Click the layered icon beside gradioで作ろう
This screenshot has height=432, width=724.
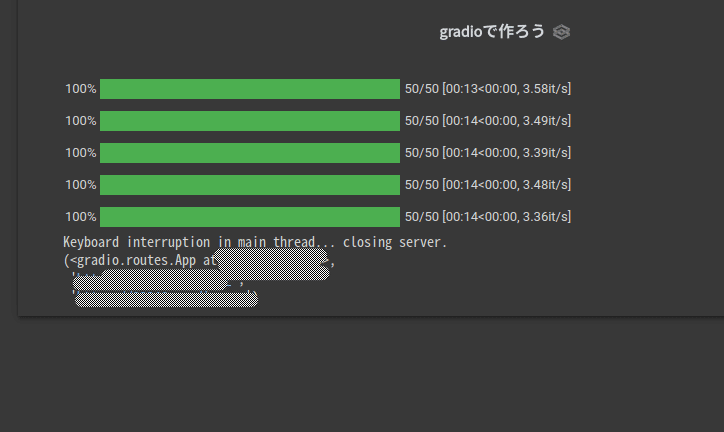[x=561, y=32]
